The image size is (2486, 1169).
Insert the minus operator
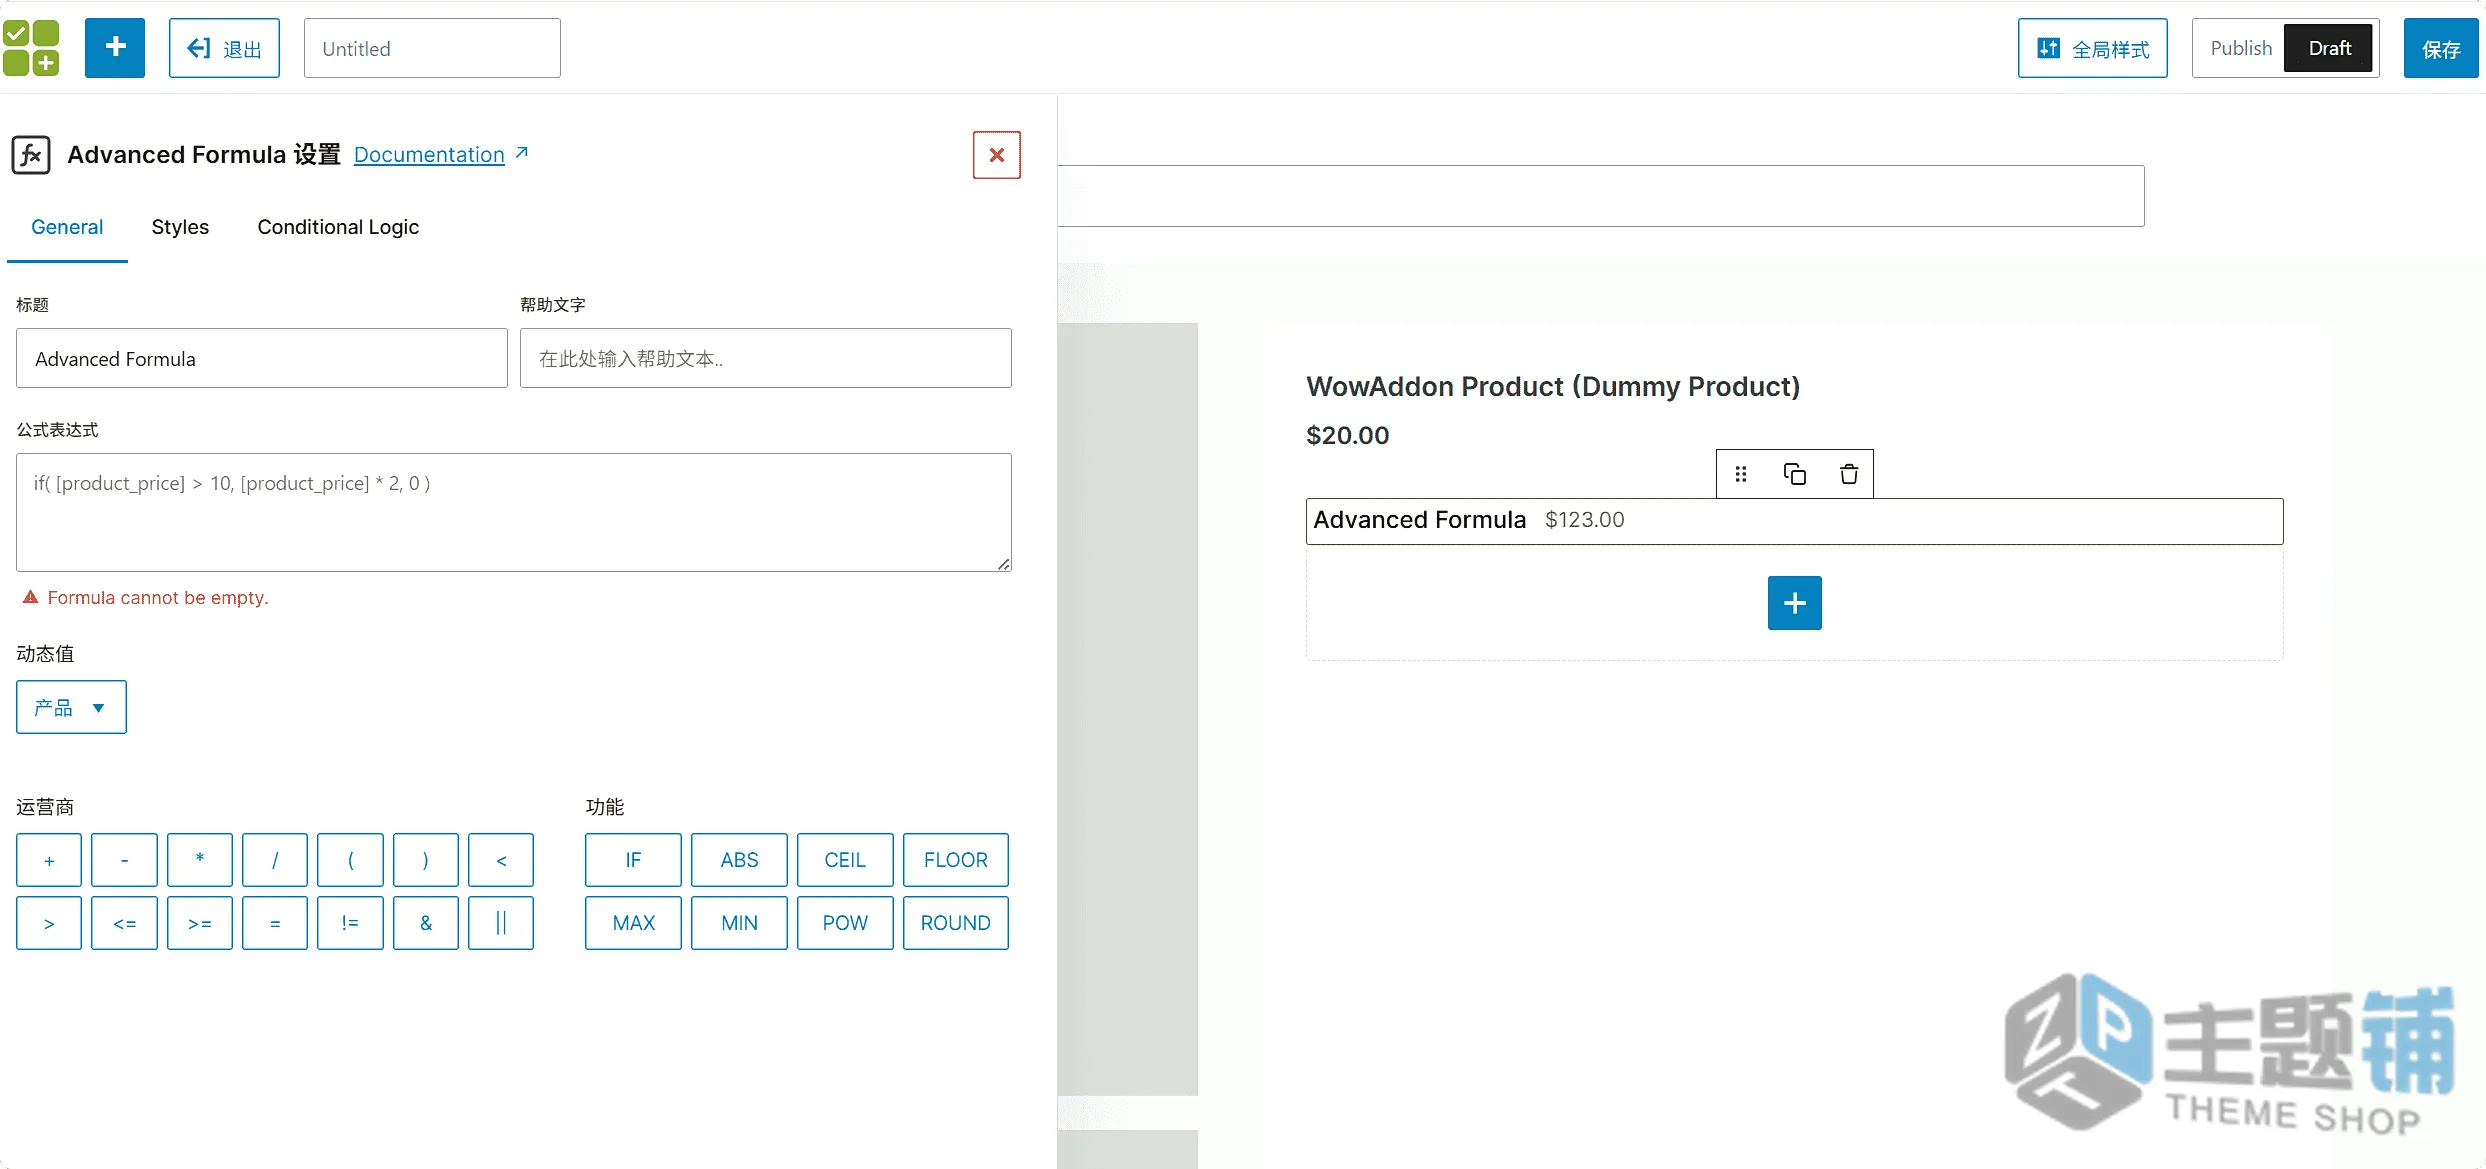124,860
